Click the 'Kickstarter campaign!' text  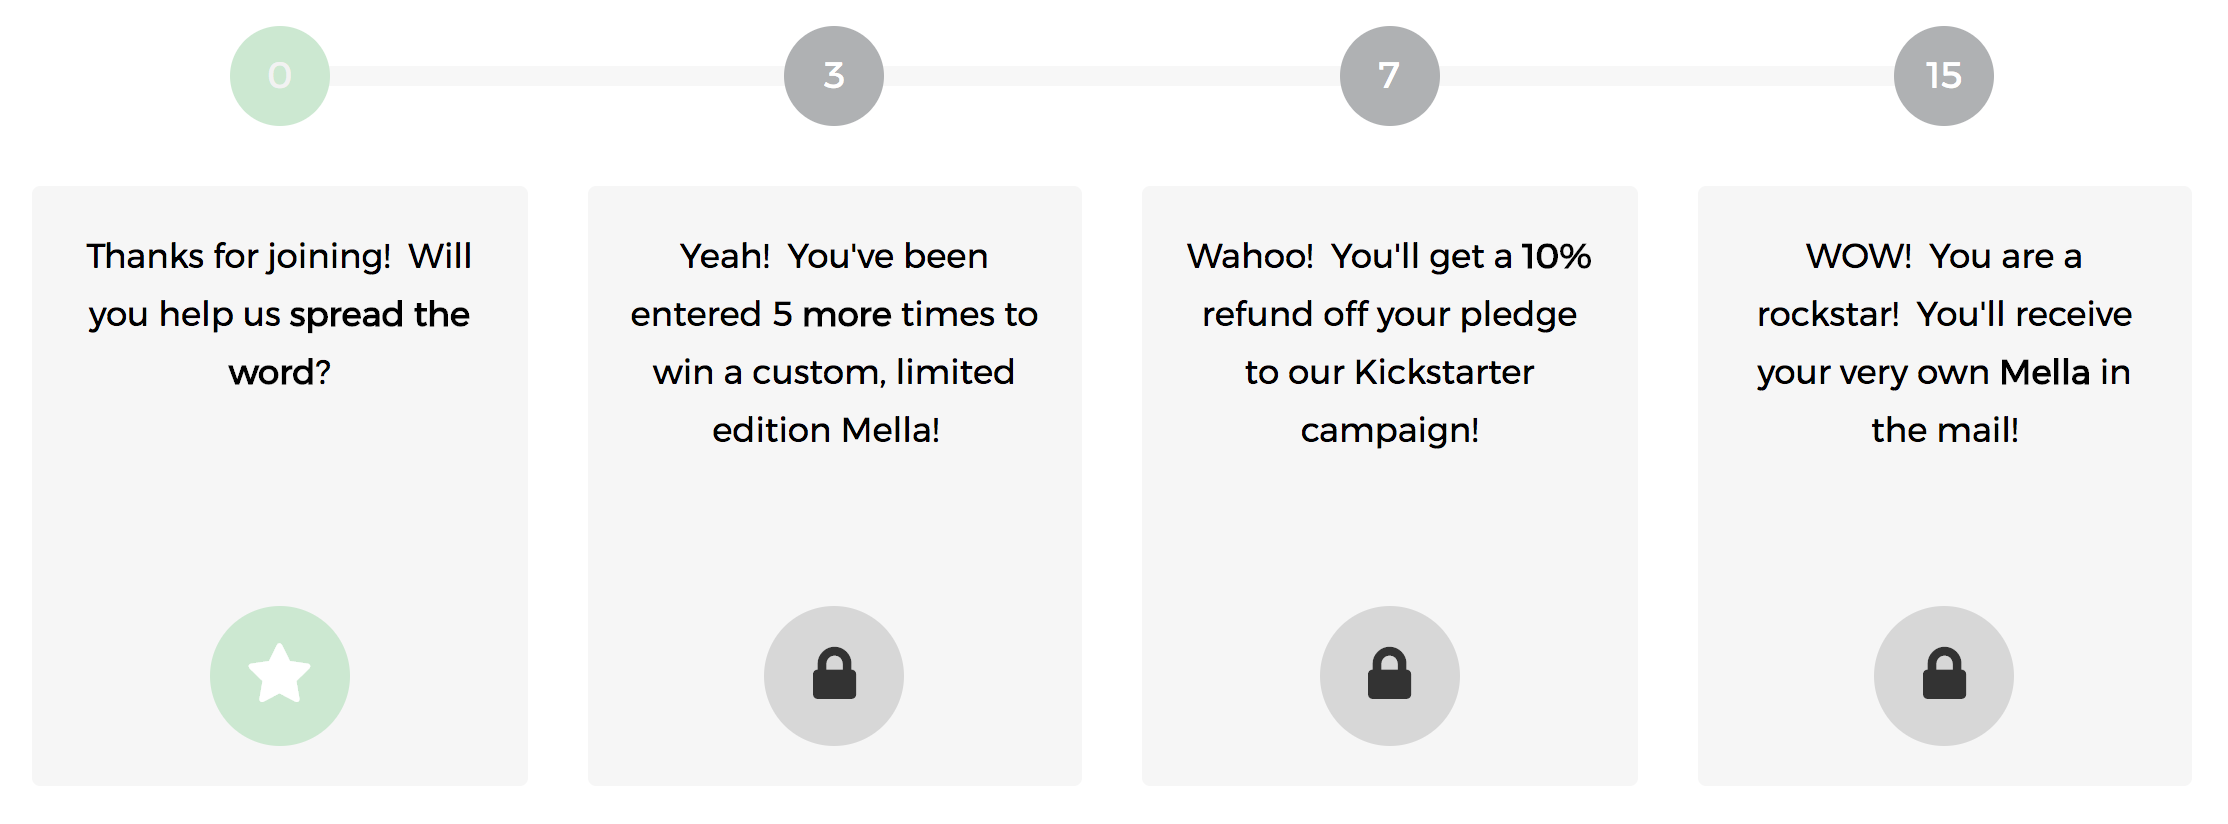click(1416, 401)
